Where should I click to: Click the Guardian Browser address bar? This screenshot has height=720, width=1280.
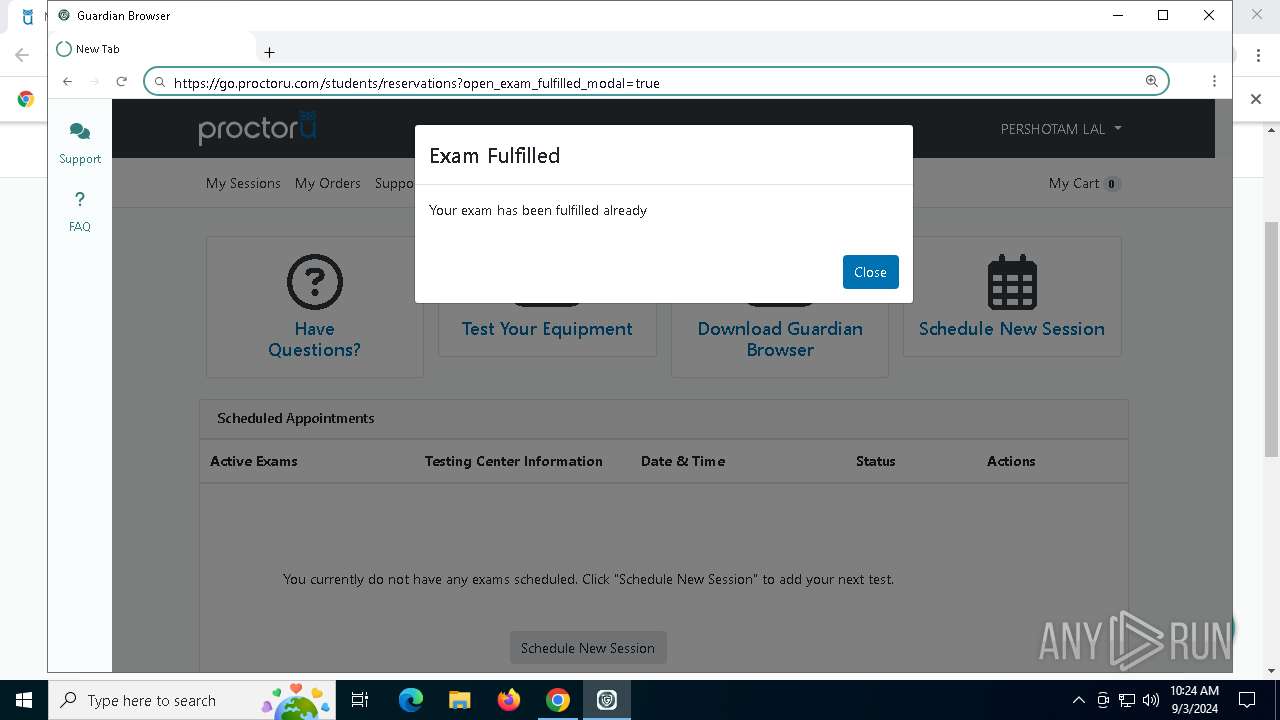pos(656,82)
